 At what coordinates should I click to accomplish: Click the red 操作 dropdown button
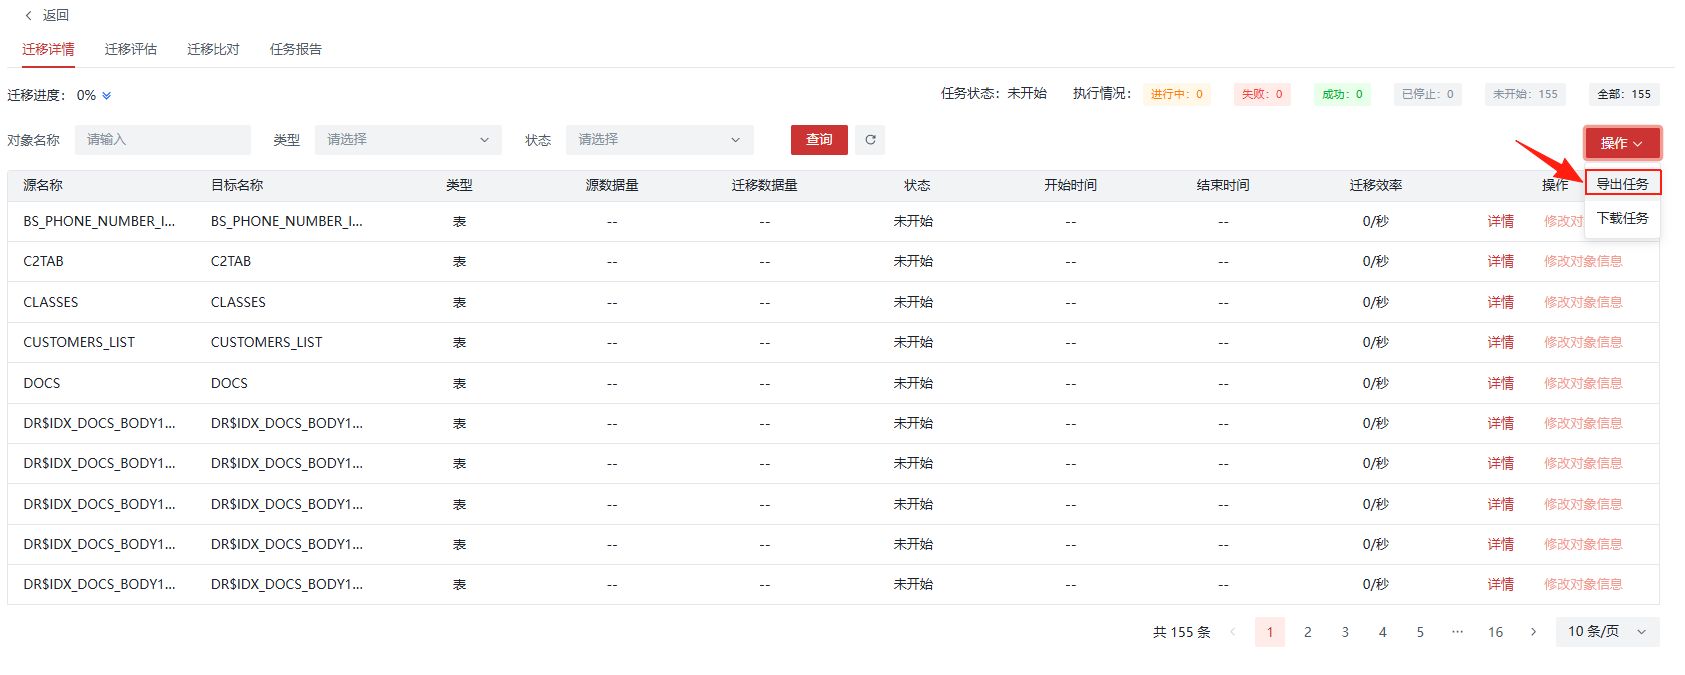tap(1621, 143)
